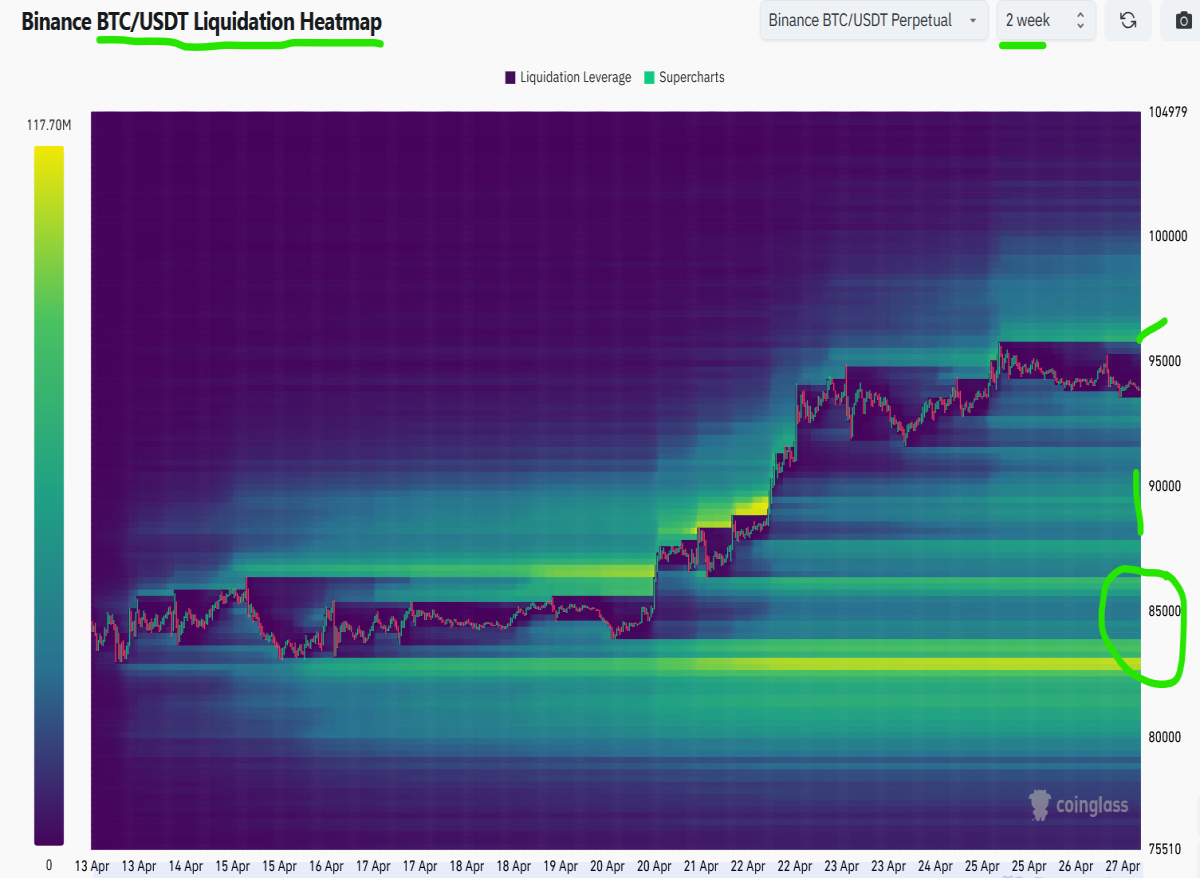Click the purple Liquidation Leverage color swatch
1200x878 pixels.
510,77
